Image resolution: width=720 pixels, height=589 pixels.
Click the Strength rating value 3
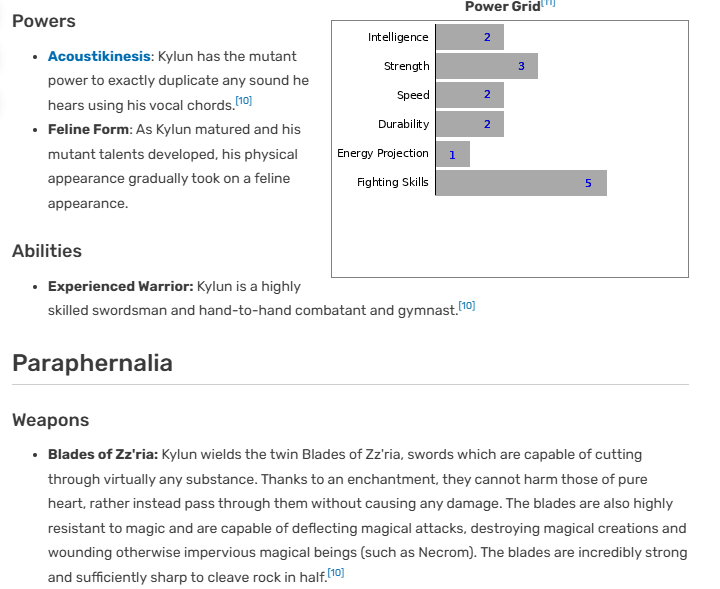[521, 66]
